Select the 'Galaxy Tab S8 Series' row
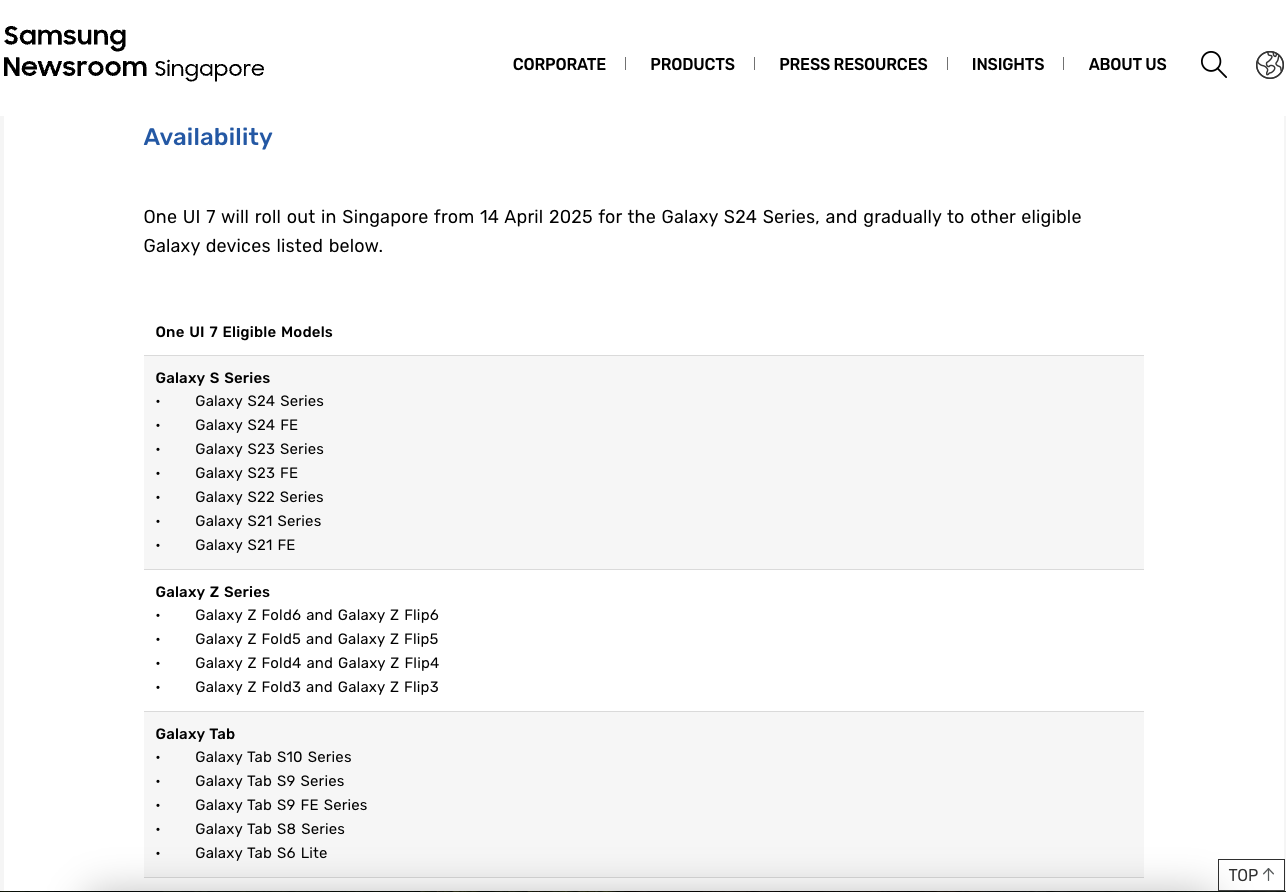 pos(269,829)
